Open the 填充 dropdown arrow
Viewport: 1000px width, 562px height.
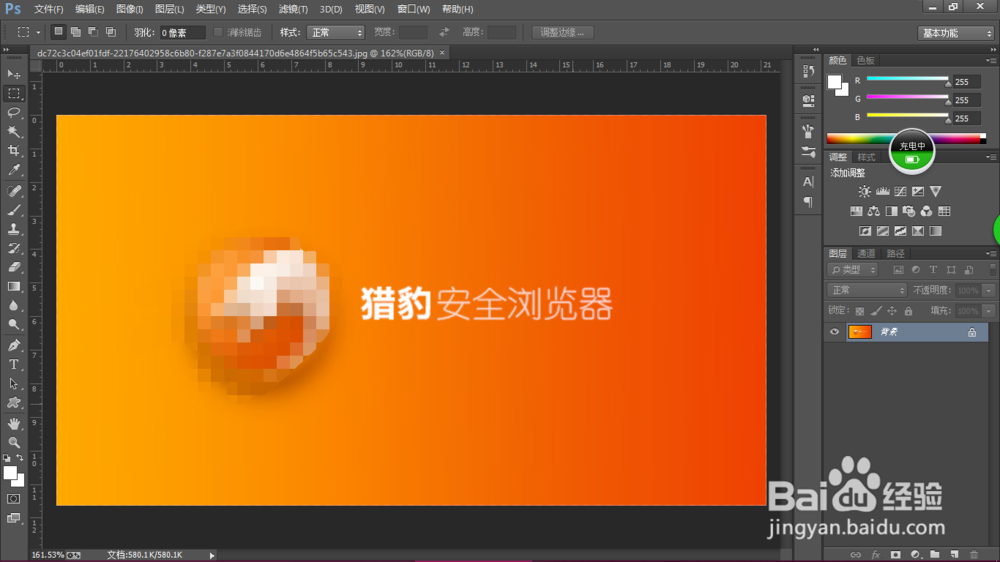989,311
